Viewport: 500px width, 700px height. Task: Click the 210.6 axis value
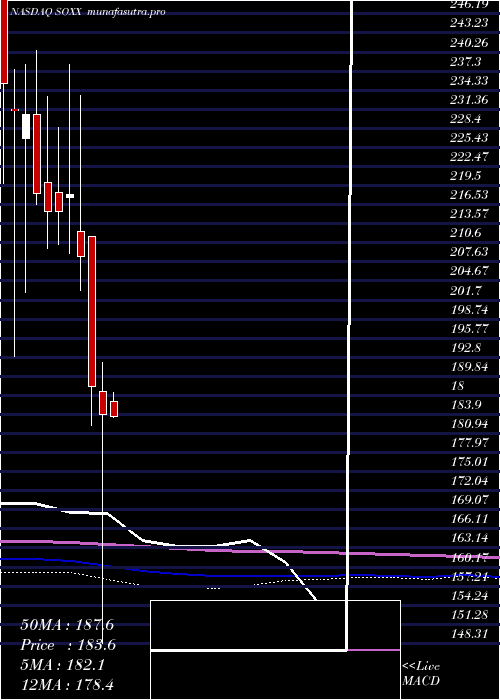click(x=466, y=233)
